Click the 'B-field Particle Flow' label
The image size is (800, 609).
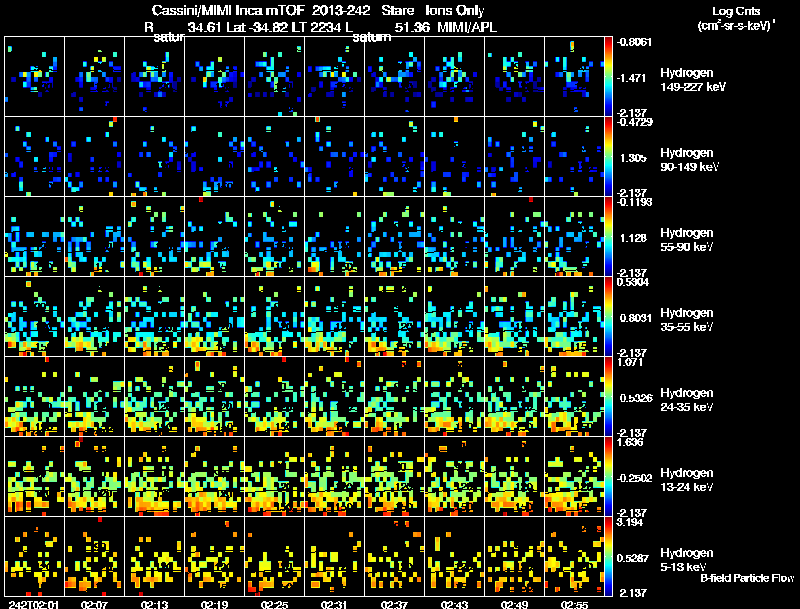(747, 578)
